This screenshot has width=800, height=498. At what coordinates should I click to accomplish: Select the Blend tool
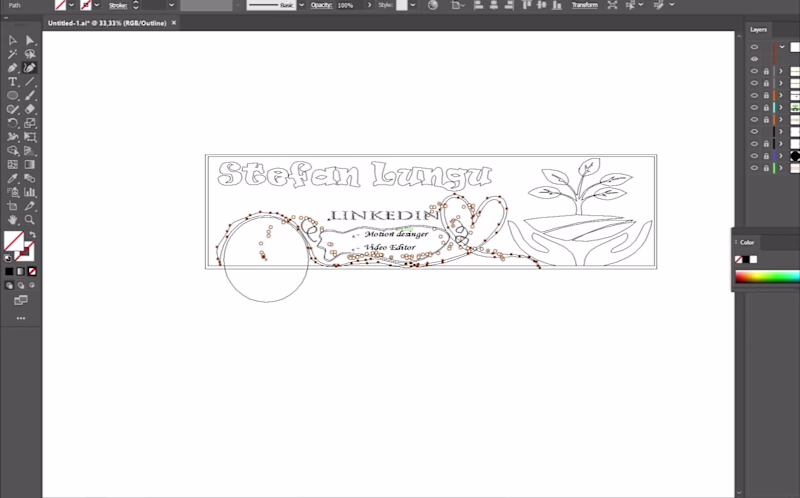coord(30,178)
